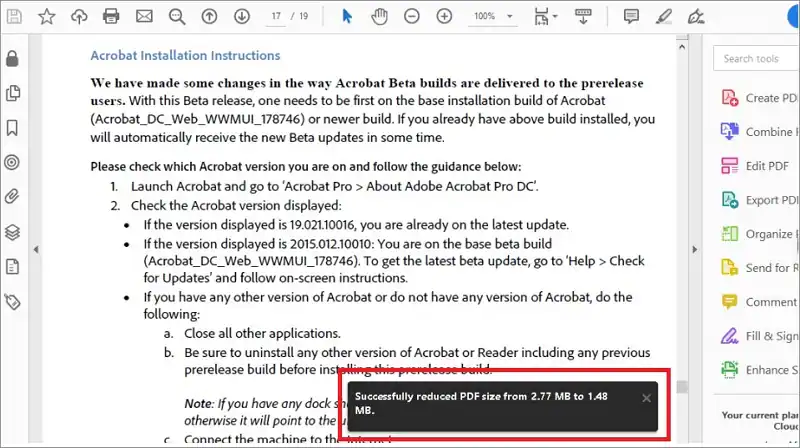Zoom in with plus button

pyautogui.click(x=444, y=16)
